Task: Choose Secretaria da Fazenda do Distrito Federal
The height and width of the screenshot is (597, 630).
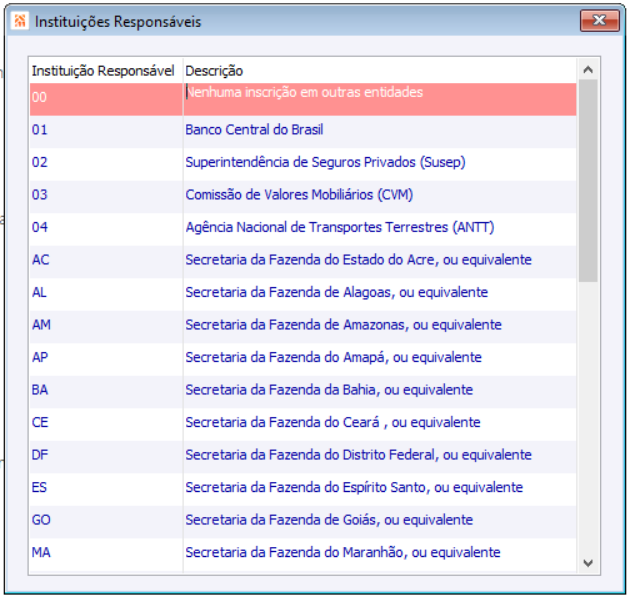Action: click(x=380, y=456)
